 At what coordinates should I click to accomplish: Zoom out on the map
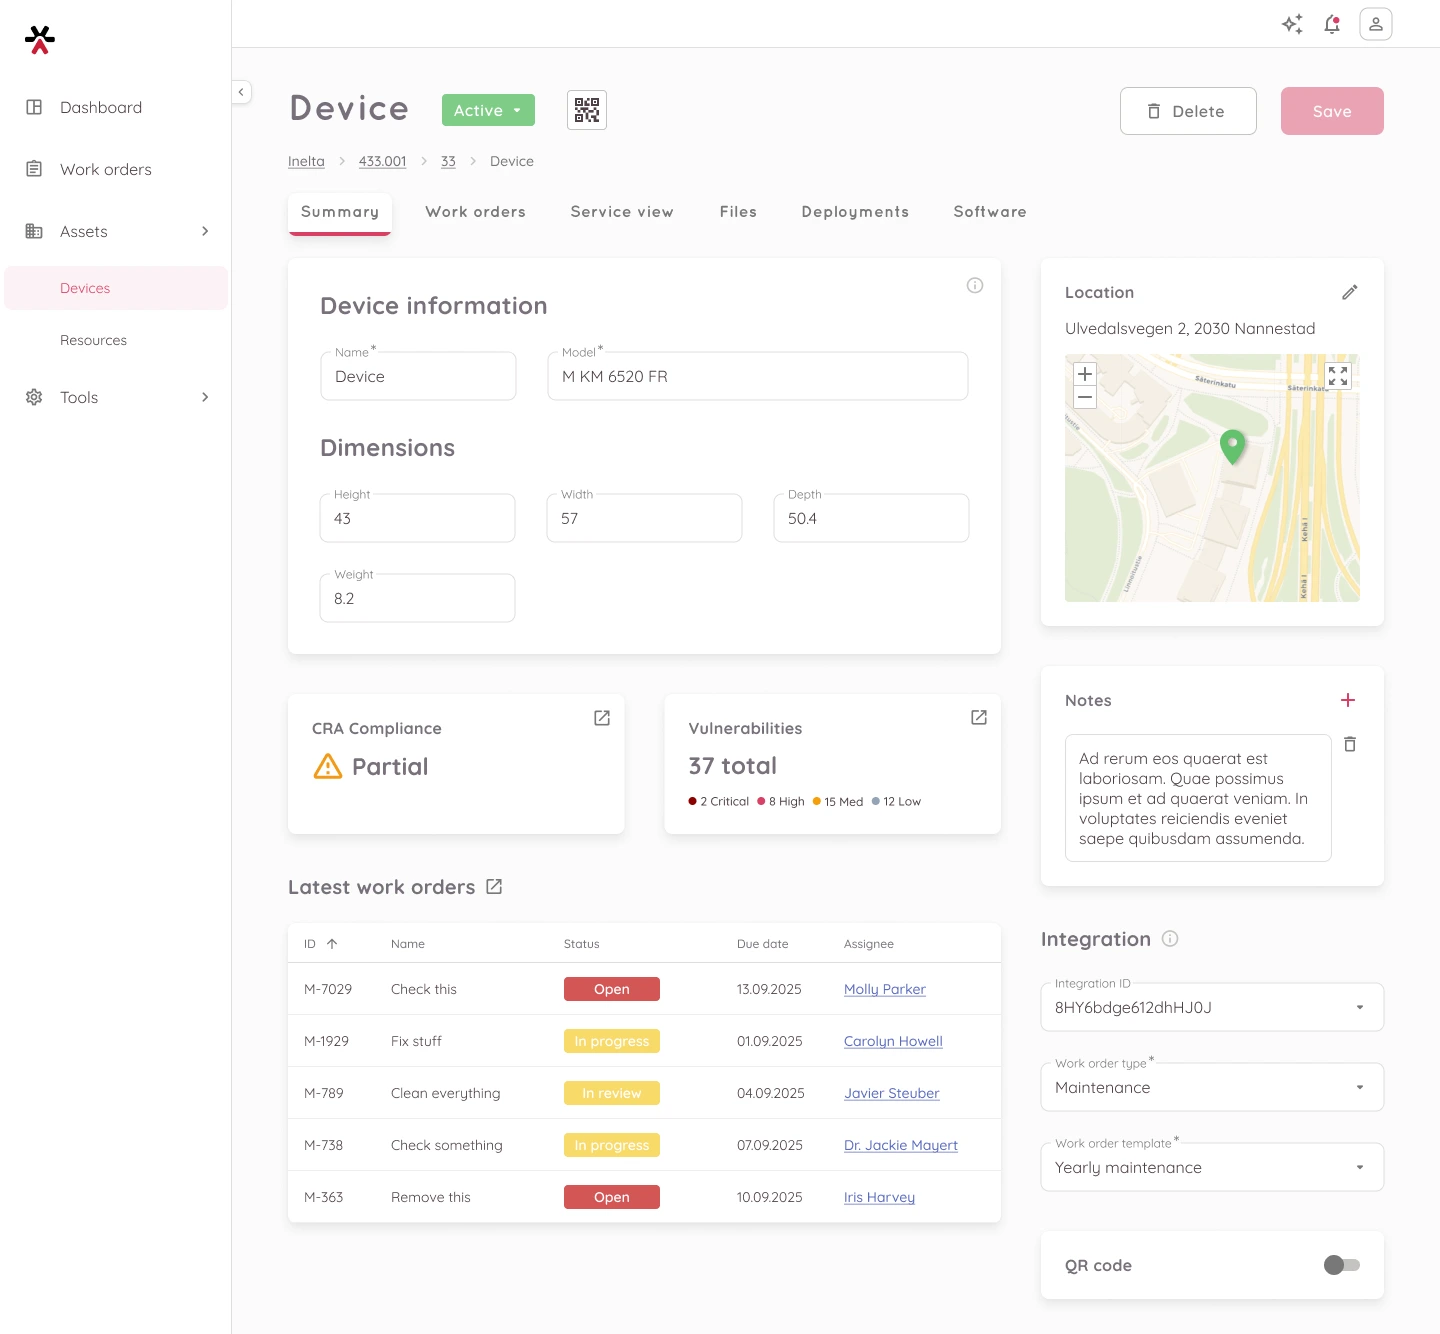[x=1085, y=397]
